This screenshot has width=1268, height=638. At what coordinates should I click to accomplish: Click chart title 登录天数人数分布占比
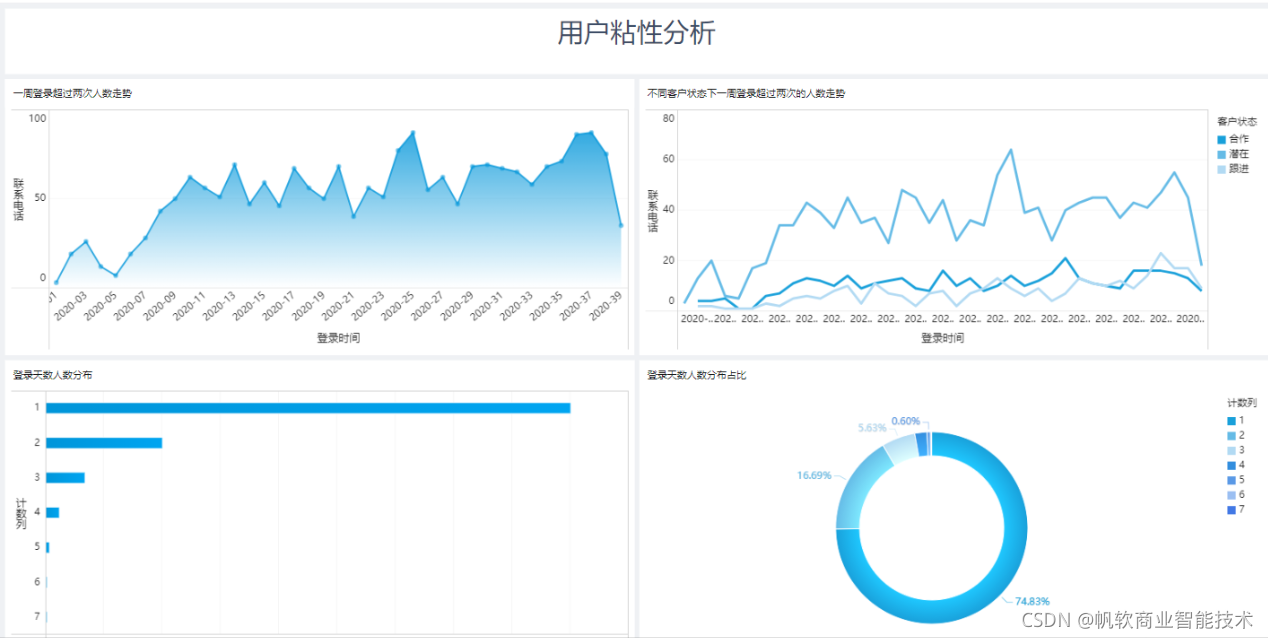pyautogui.click(x=696, y=375)
